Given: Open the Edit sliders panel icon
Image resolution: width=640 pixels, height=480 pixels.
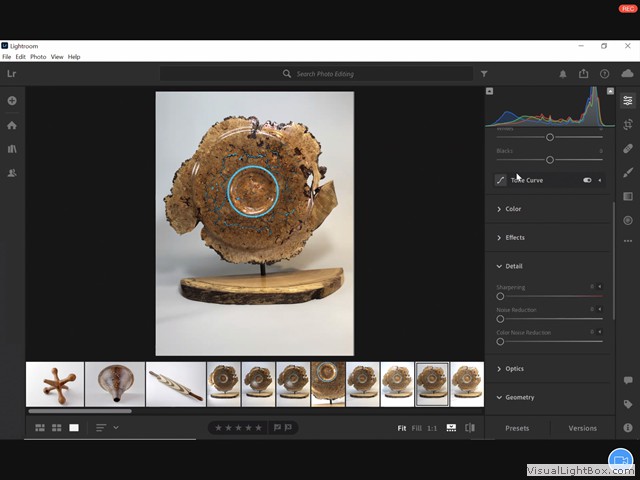Looking at the screenshot, I should (x=627, y=100).
